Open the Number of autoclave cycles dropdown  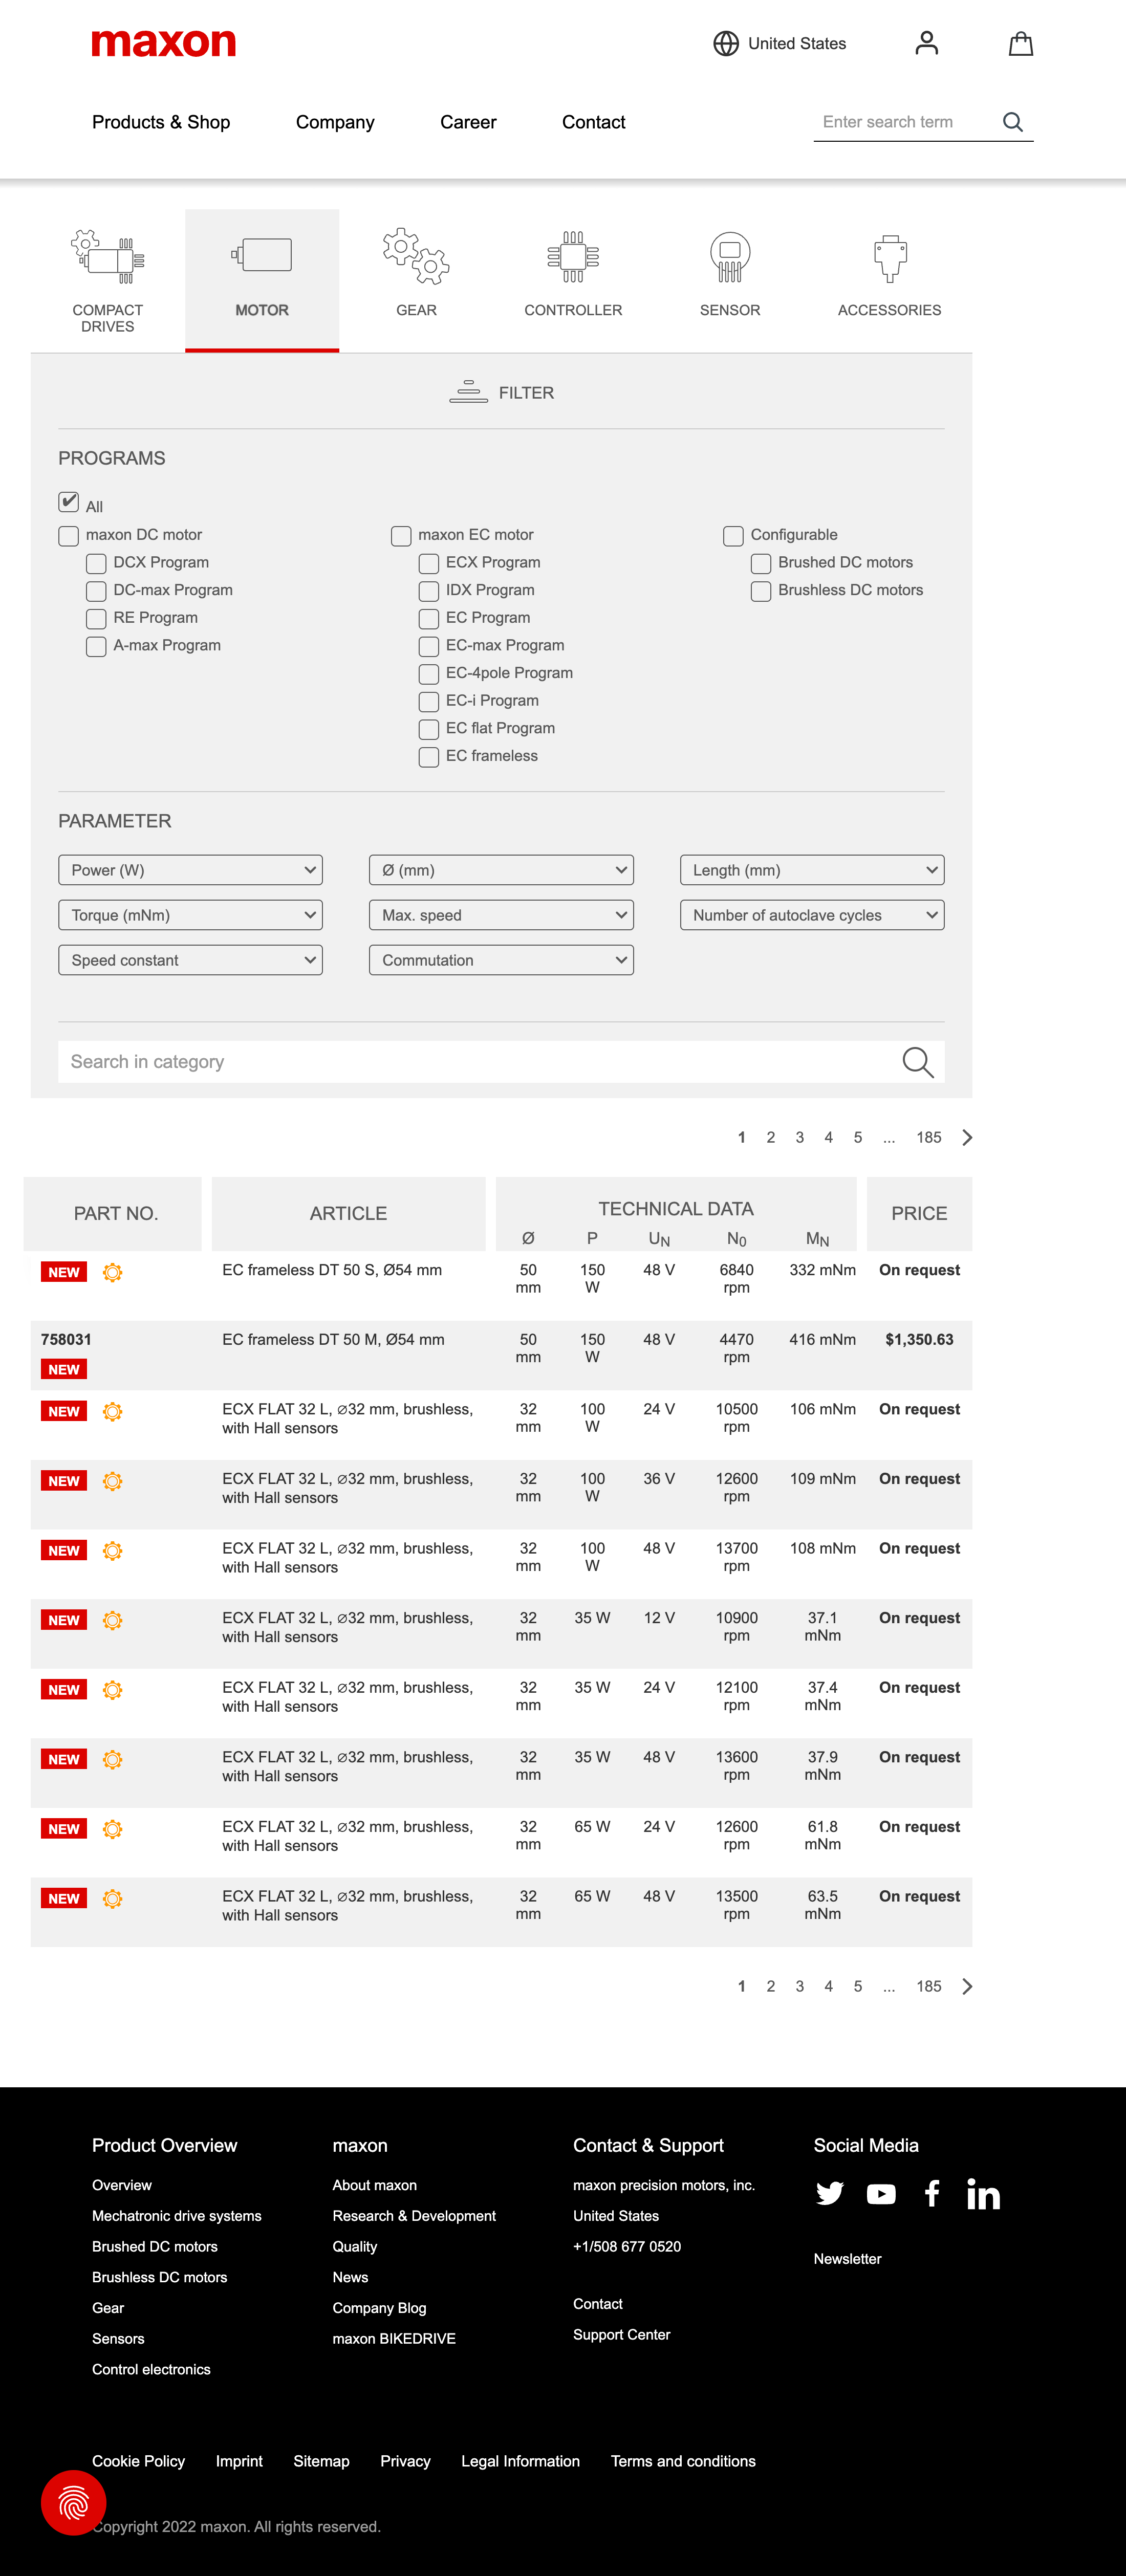point(811,914)
